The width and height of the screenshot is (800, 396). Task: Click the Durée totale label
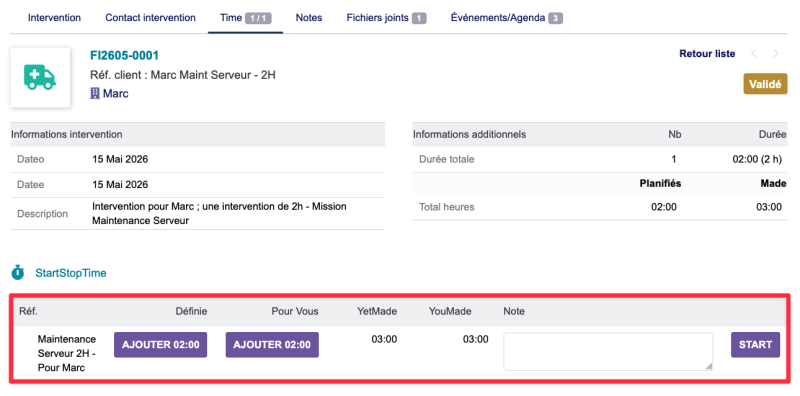pyautogui.click(x=446, y=159)
